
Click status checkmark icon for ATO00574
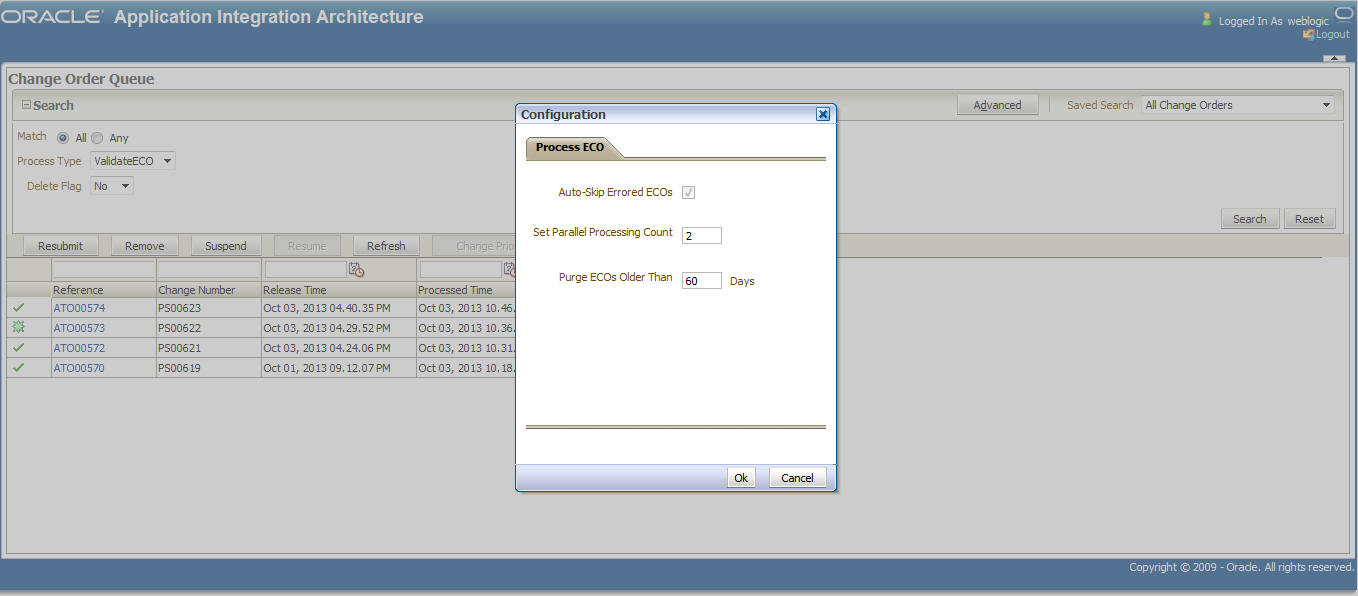coord(18,308)
